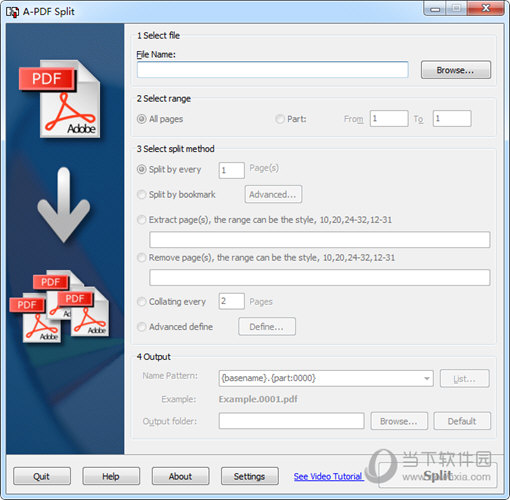This screenshot has width=510, height=500.
Task: Click the single PDF Adobe source icon
Action: pos(60,99)
